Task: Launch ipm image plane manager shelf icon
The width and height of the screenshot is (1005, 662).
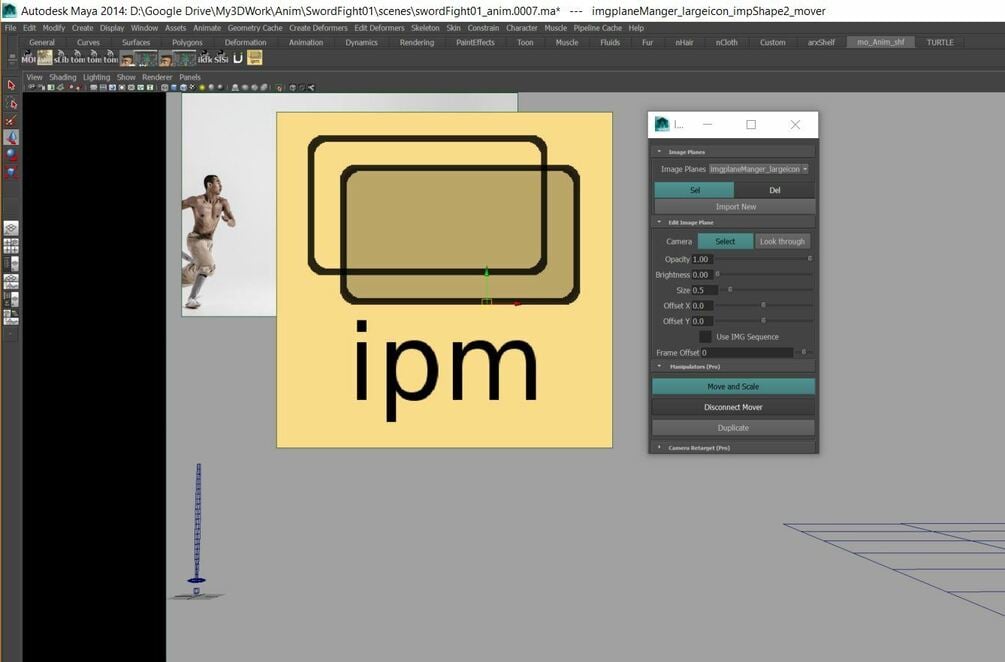Action: point(254,58)
